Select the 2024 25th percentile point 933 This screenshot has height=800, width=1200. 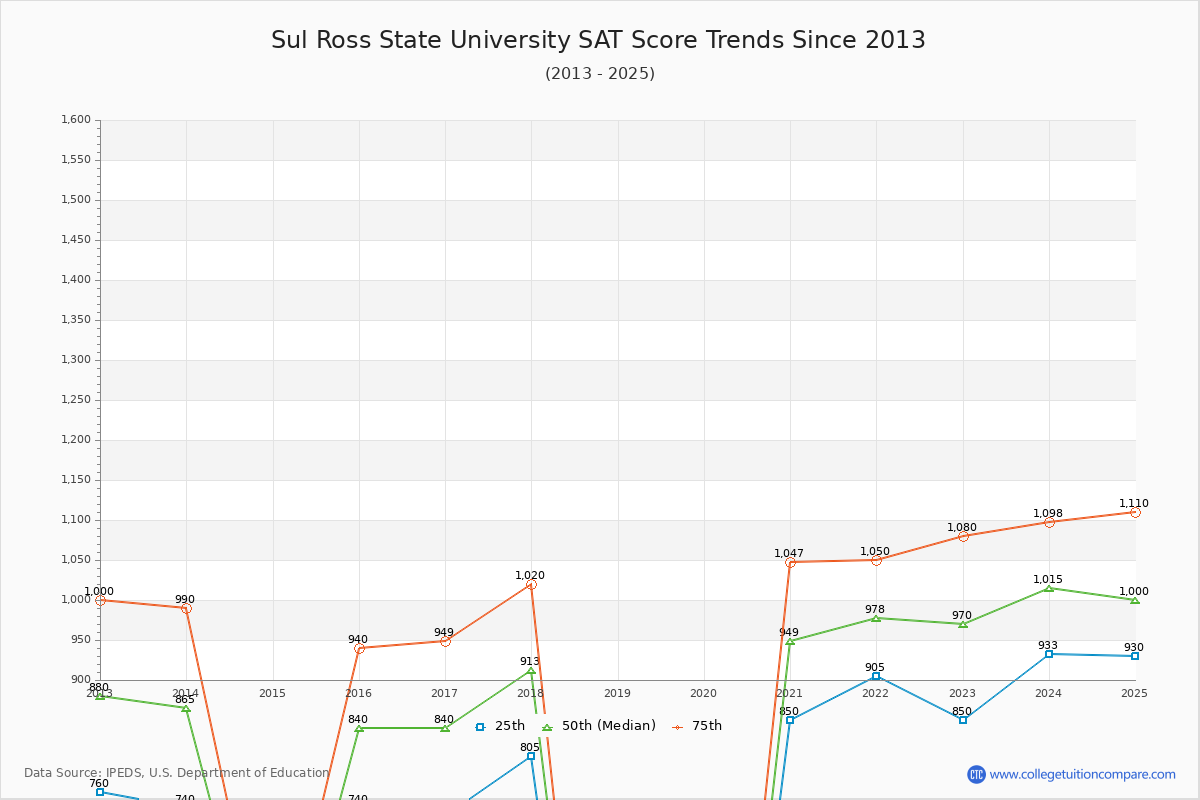coord(1049,654)
